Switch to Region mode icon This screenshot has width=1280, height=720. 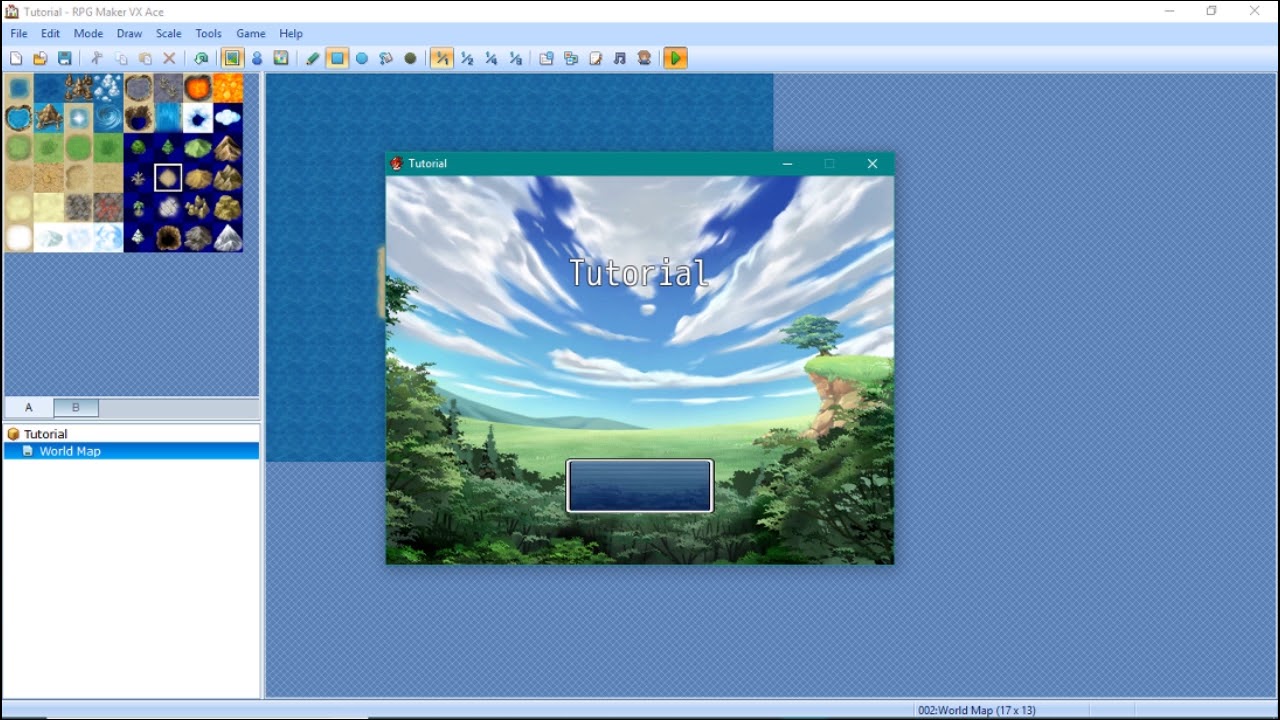(x=281, y=59)
